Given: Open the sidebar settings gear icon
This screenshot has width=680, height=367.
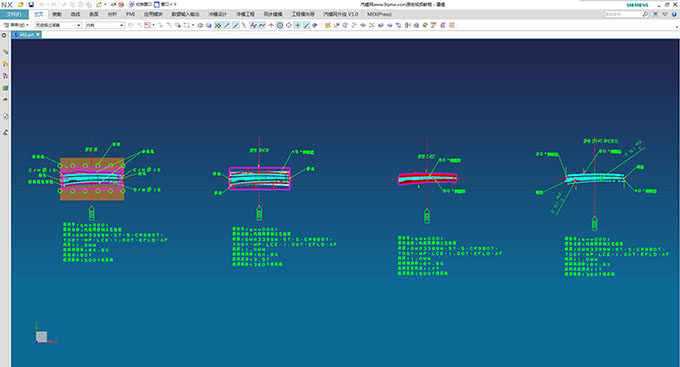Looking at the screenshot, I should click(4, 35).
